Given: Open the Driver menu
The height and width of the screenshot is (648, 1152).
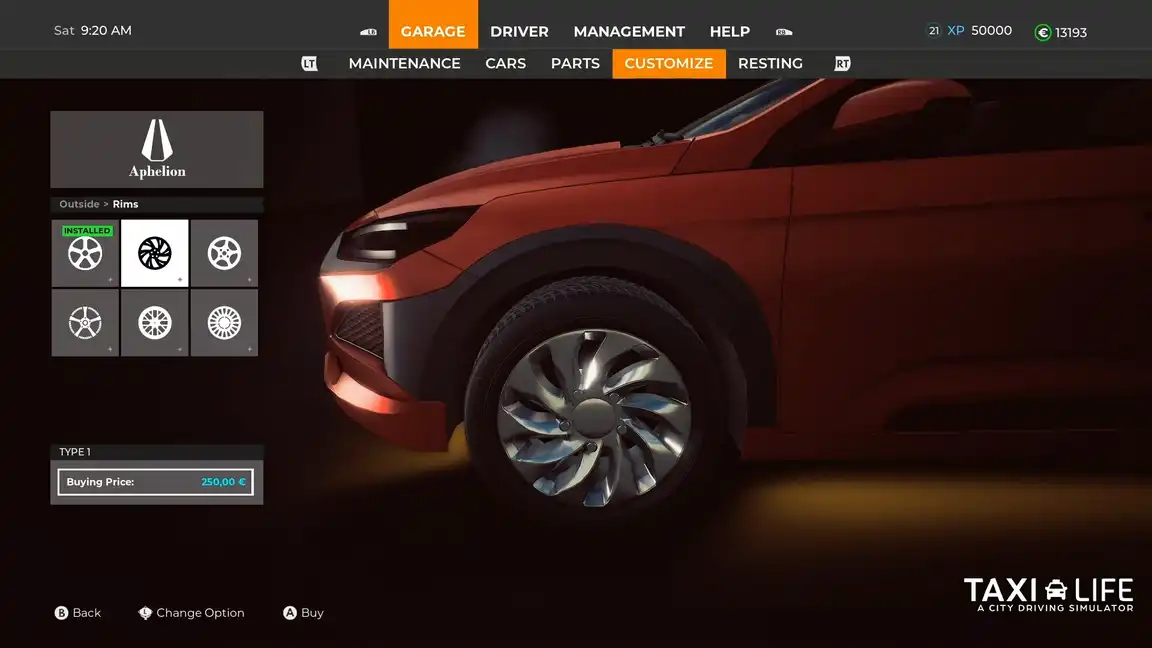Looking at the screenshot, I should tap(519, 31).
